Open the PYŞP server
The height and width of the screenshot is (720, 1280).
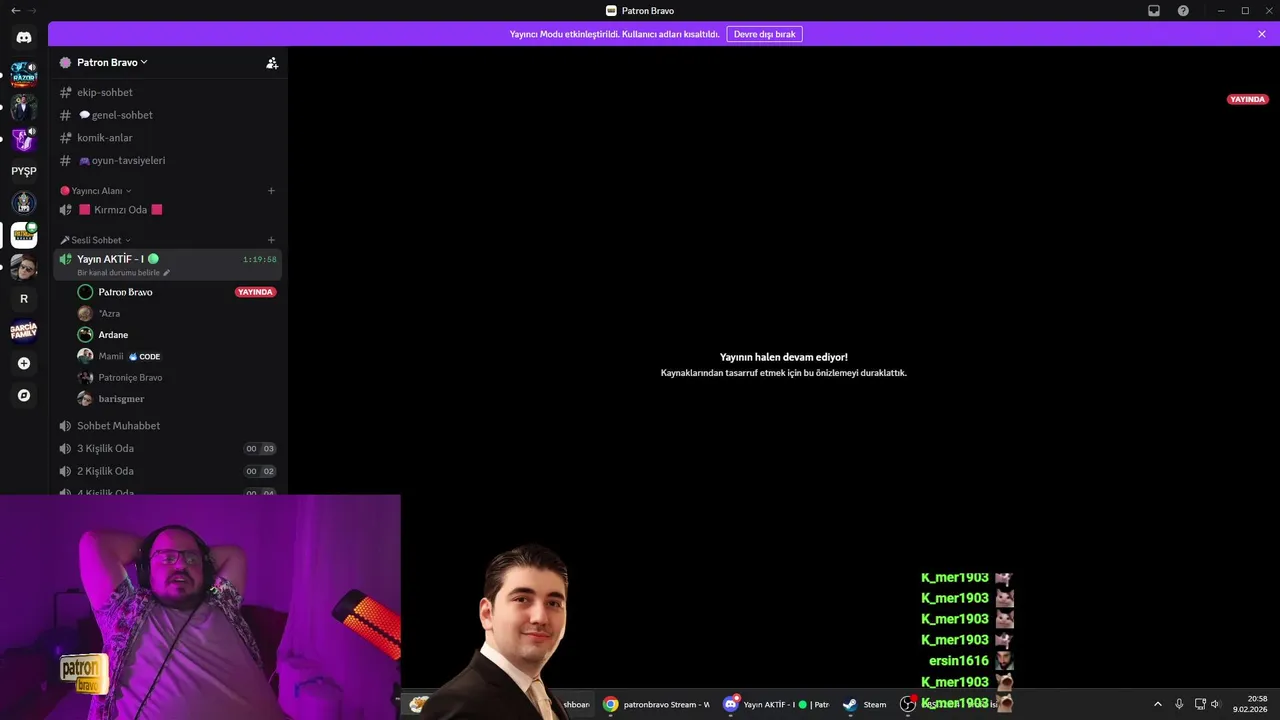pyautogui.click(x=24, y=171)
